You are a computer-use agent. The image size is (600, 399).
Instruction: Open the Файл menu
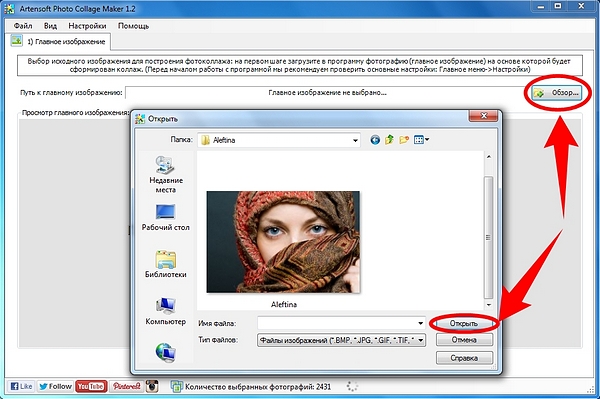[23, 26]
